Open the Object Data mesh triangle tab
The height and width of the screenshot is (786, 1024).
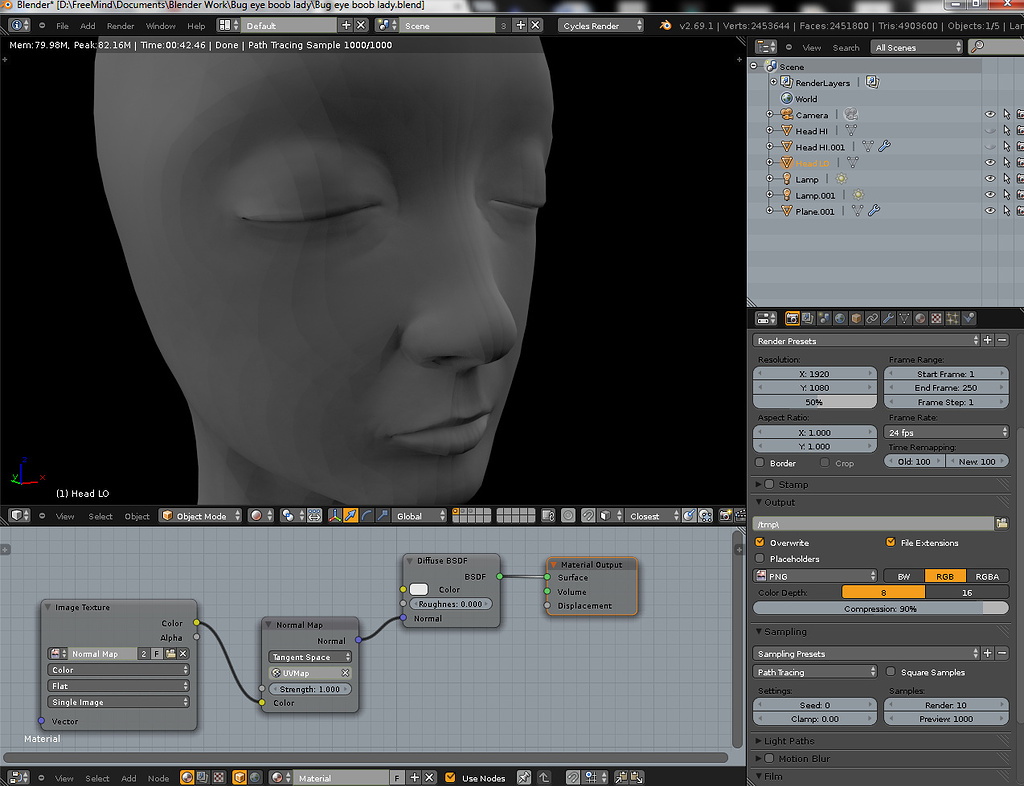coord(904,319)
